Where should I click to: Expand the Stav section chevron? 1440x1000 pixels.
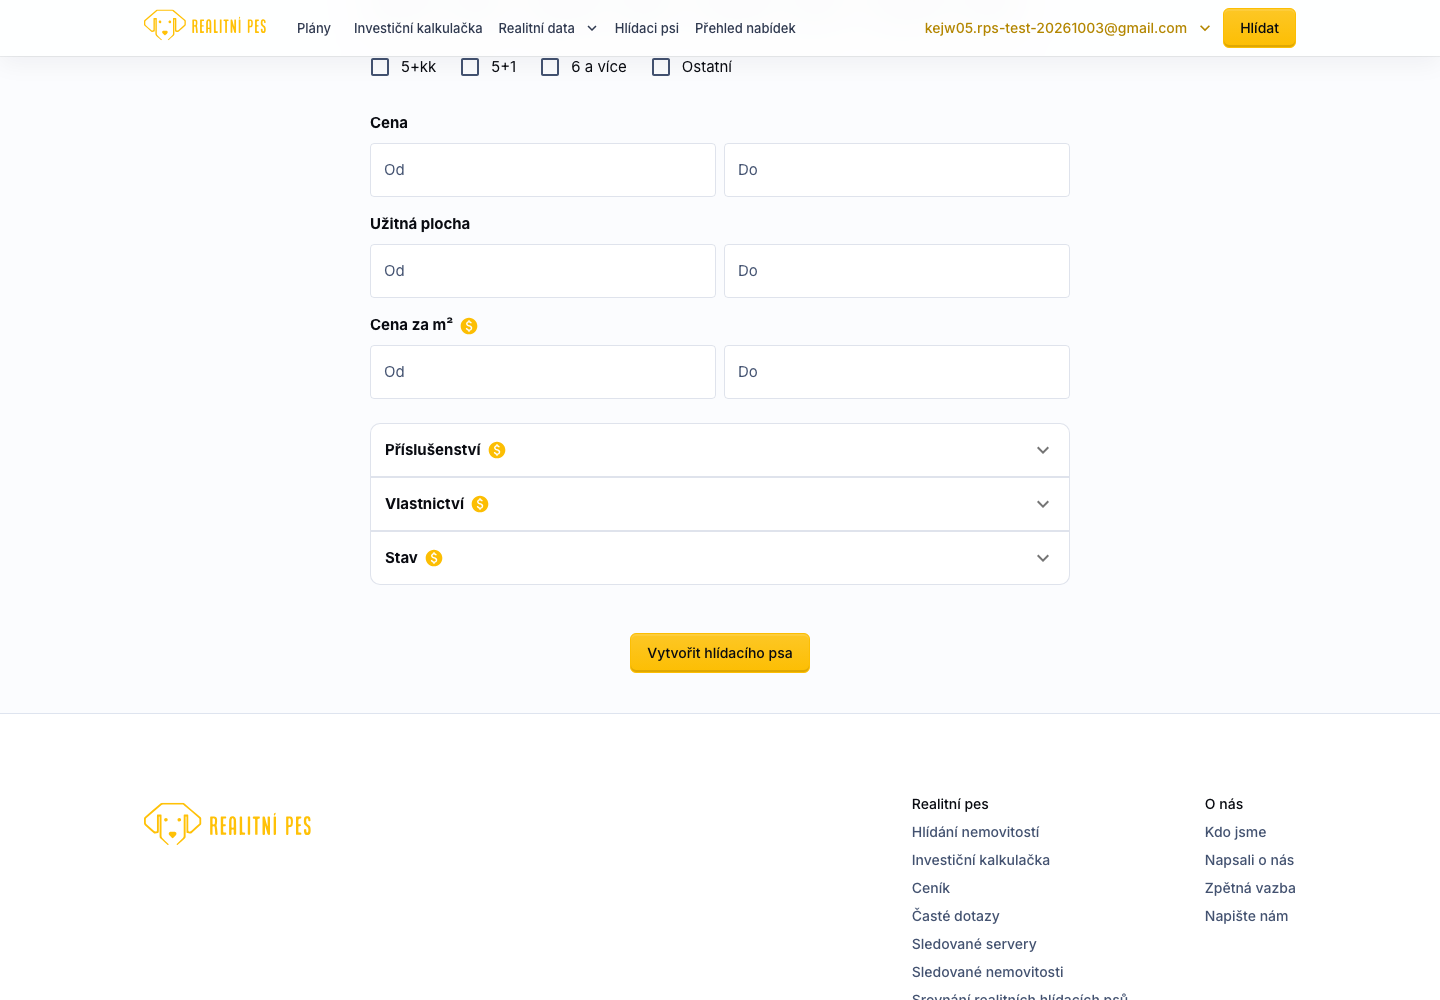pyautogui.click(x=1043, y=558)
